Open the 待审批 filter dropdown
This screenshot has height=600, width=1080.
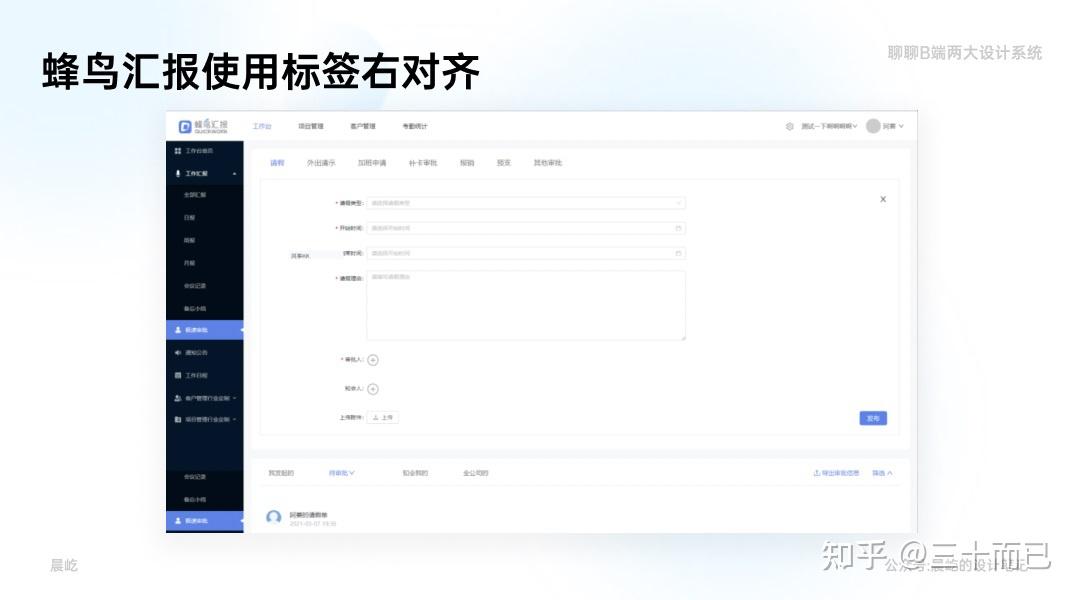coord(342,473)
